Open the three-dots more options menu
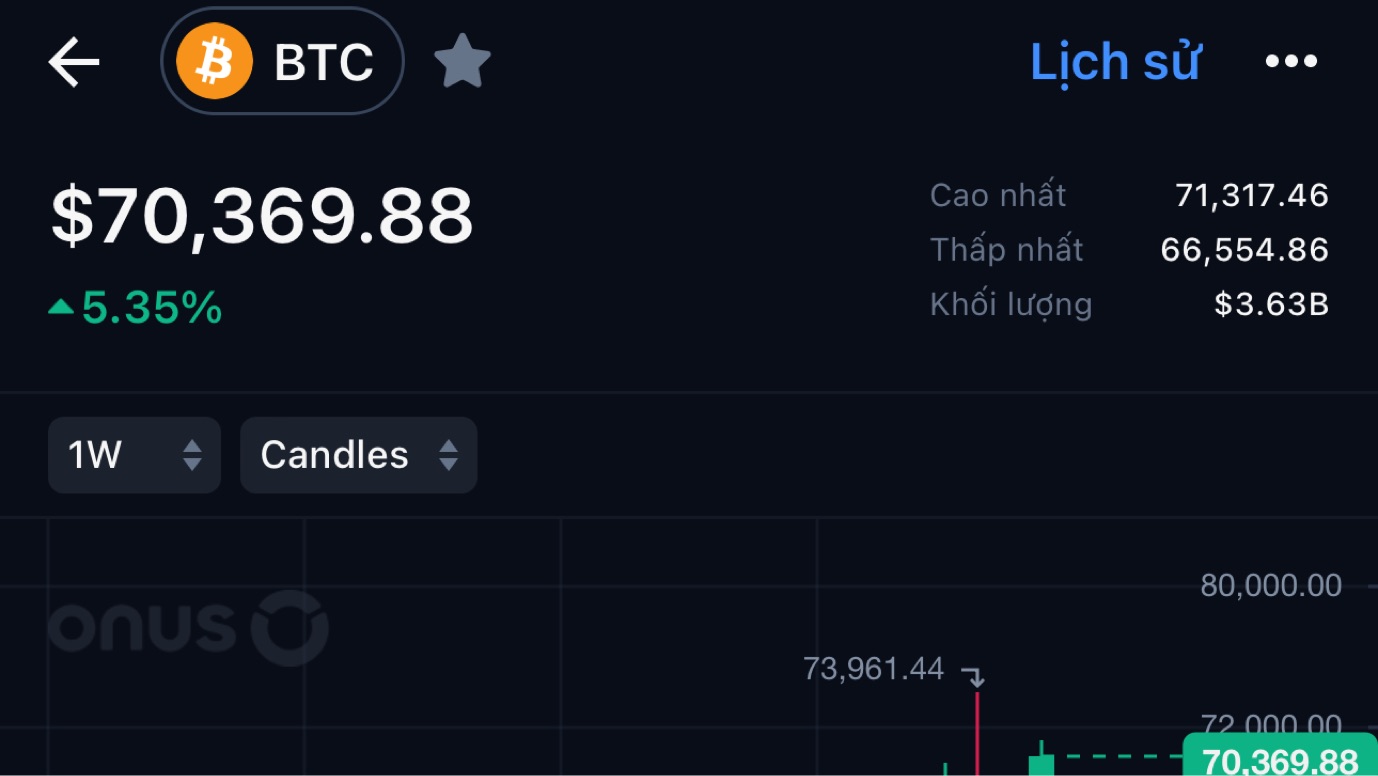1378x776 pixels. pyautogui.click(x=1291, y=62)
